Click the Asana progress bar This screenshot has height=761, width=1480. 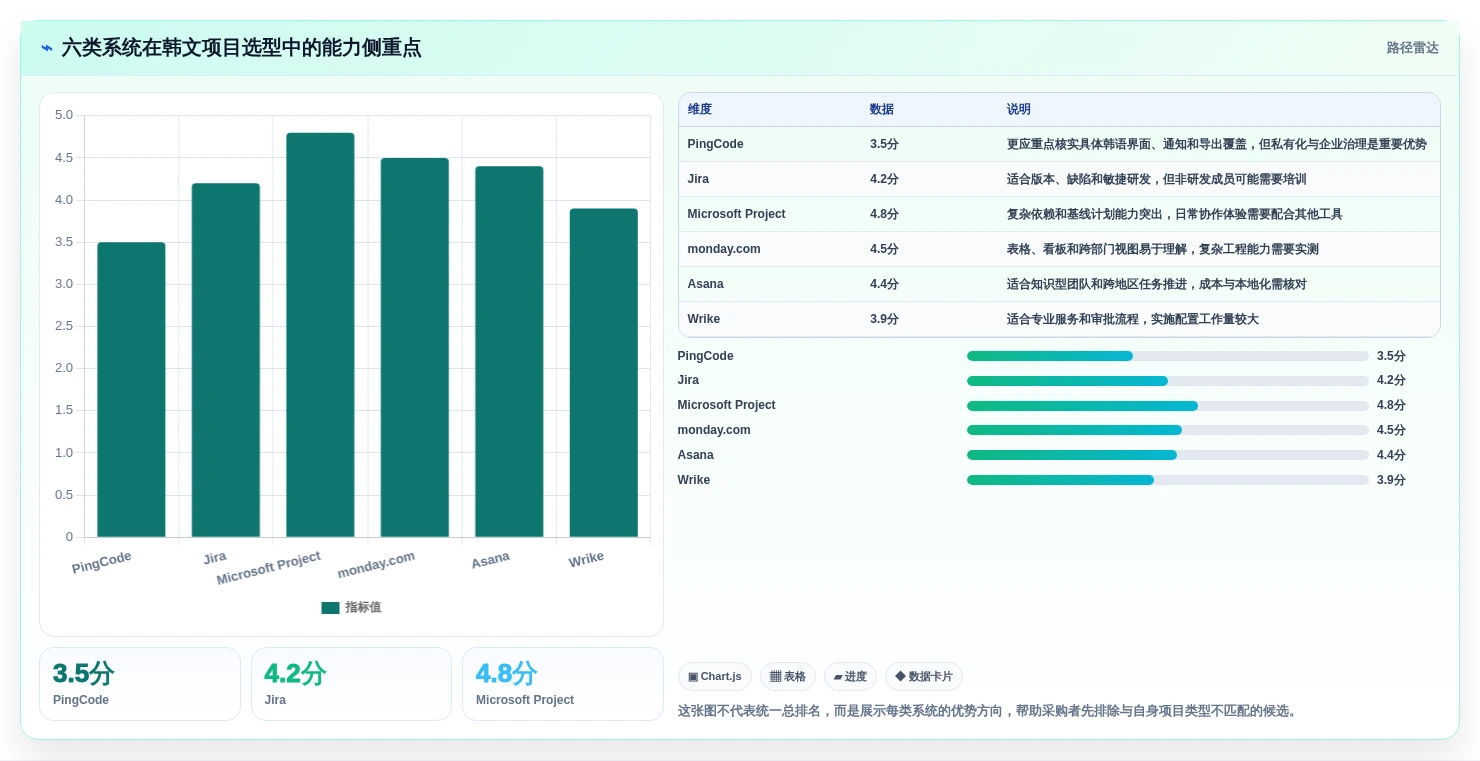(x=1168, y=456)
